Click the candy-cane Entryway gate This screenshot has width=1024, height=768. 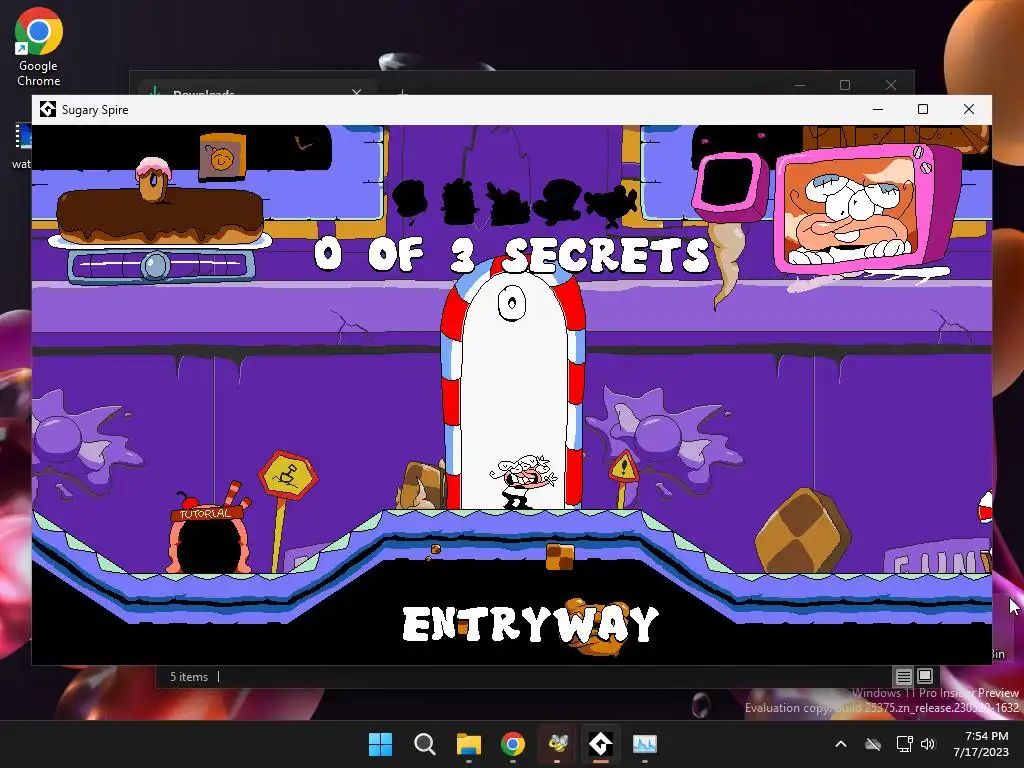coord(513,385)
